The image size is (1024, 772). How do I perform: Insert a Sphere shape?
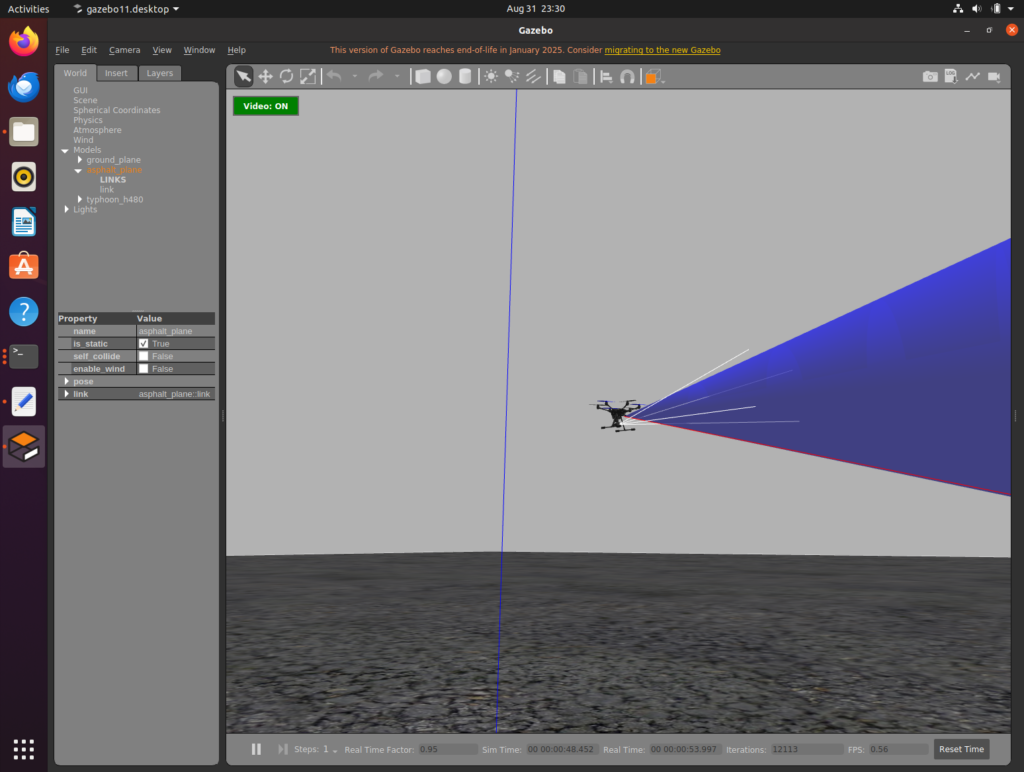(444, 77)
